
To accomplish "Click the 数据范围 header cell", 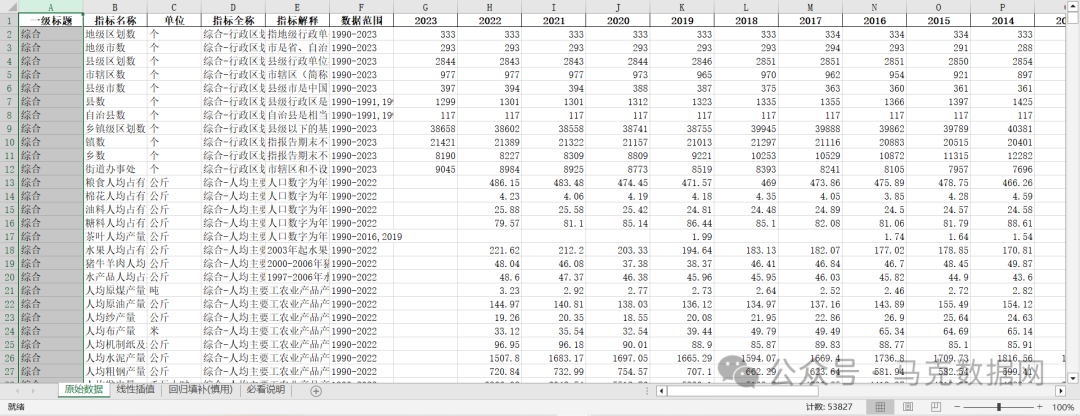I will coord(361,21).
